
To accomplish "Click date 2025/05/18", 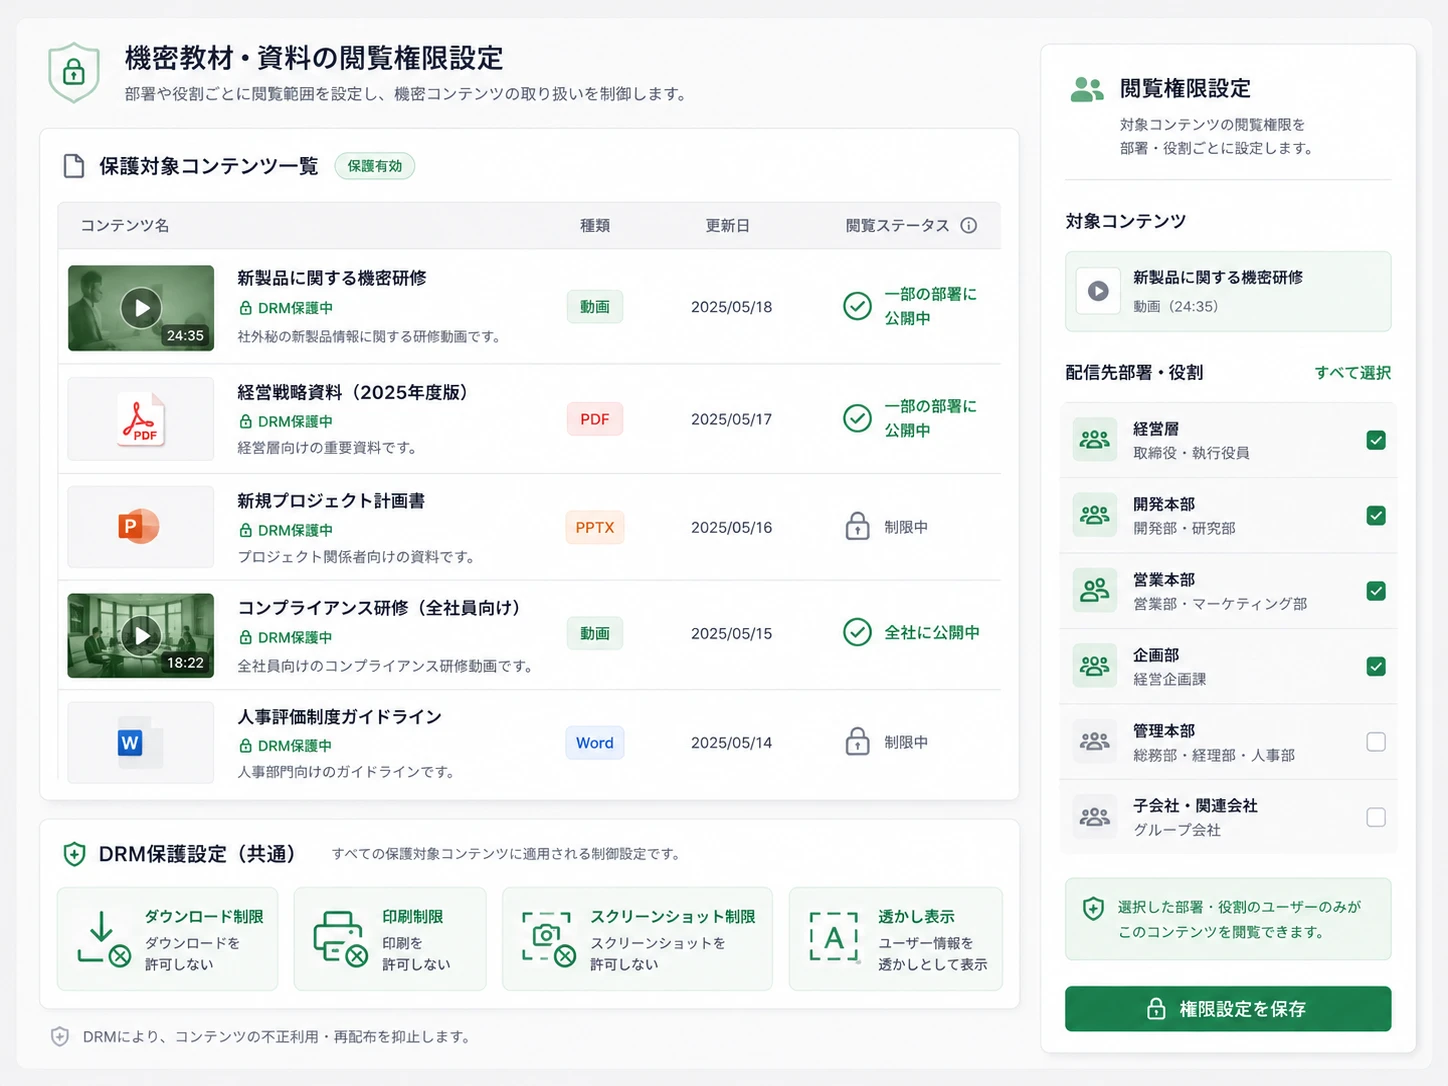I will 732,307.
